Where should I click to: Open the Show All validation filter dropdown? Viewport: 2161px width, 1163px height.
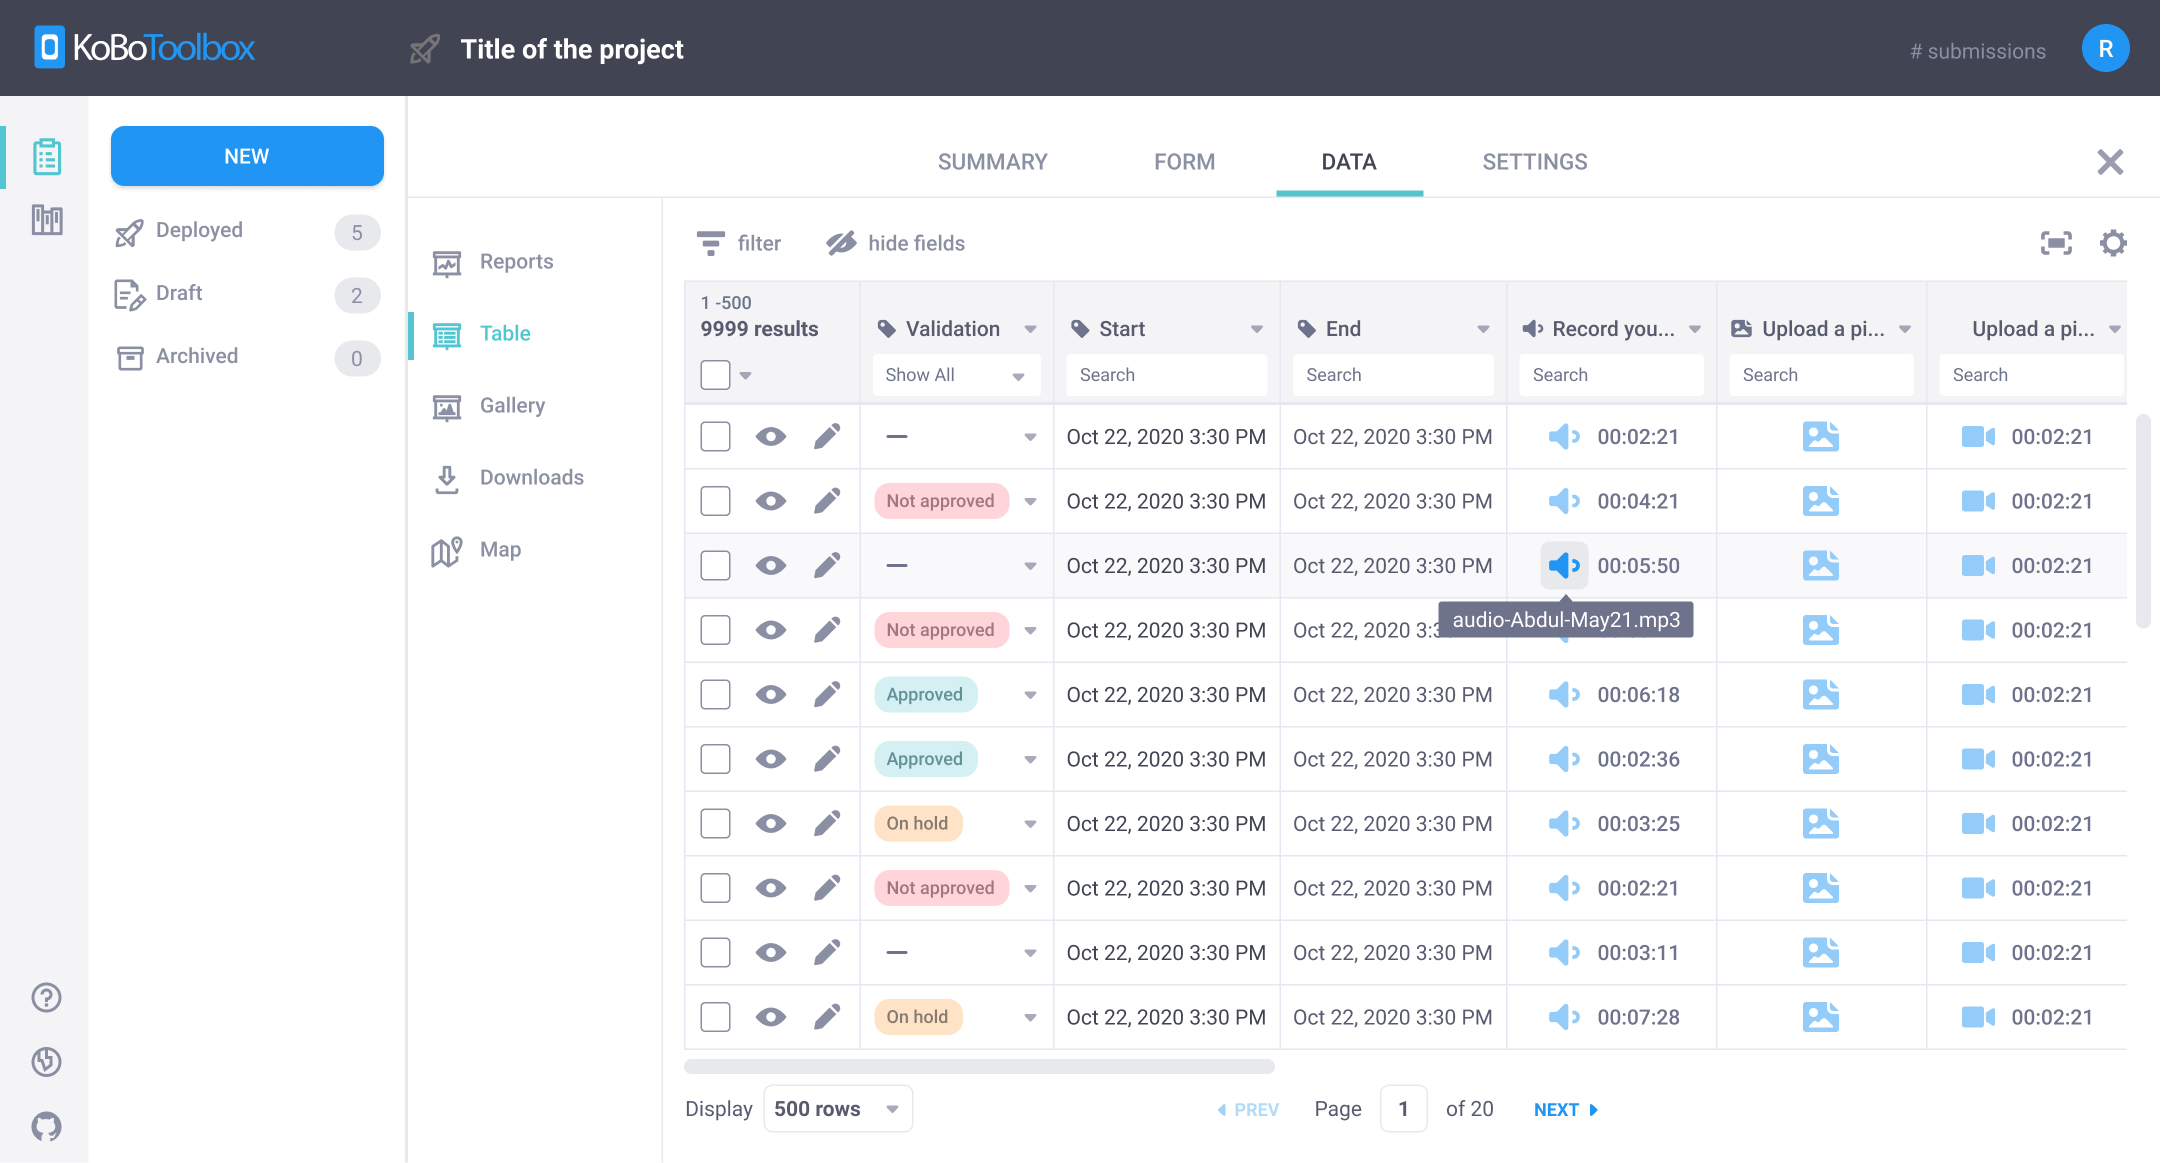(955, 374)
